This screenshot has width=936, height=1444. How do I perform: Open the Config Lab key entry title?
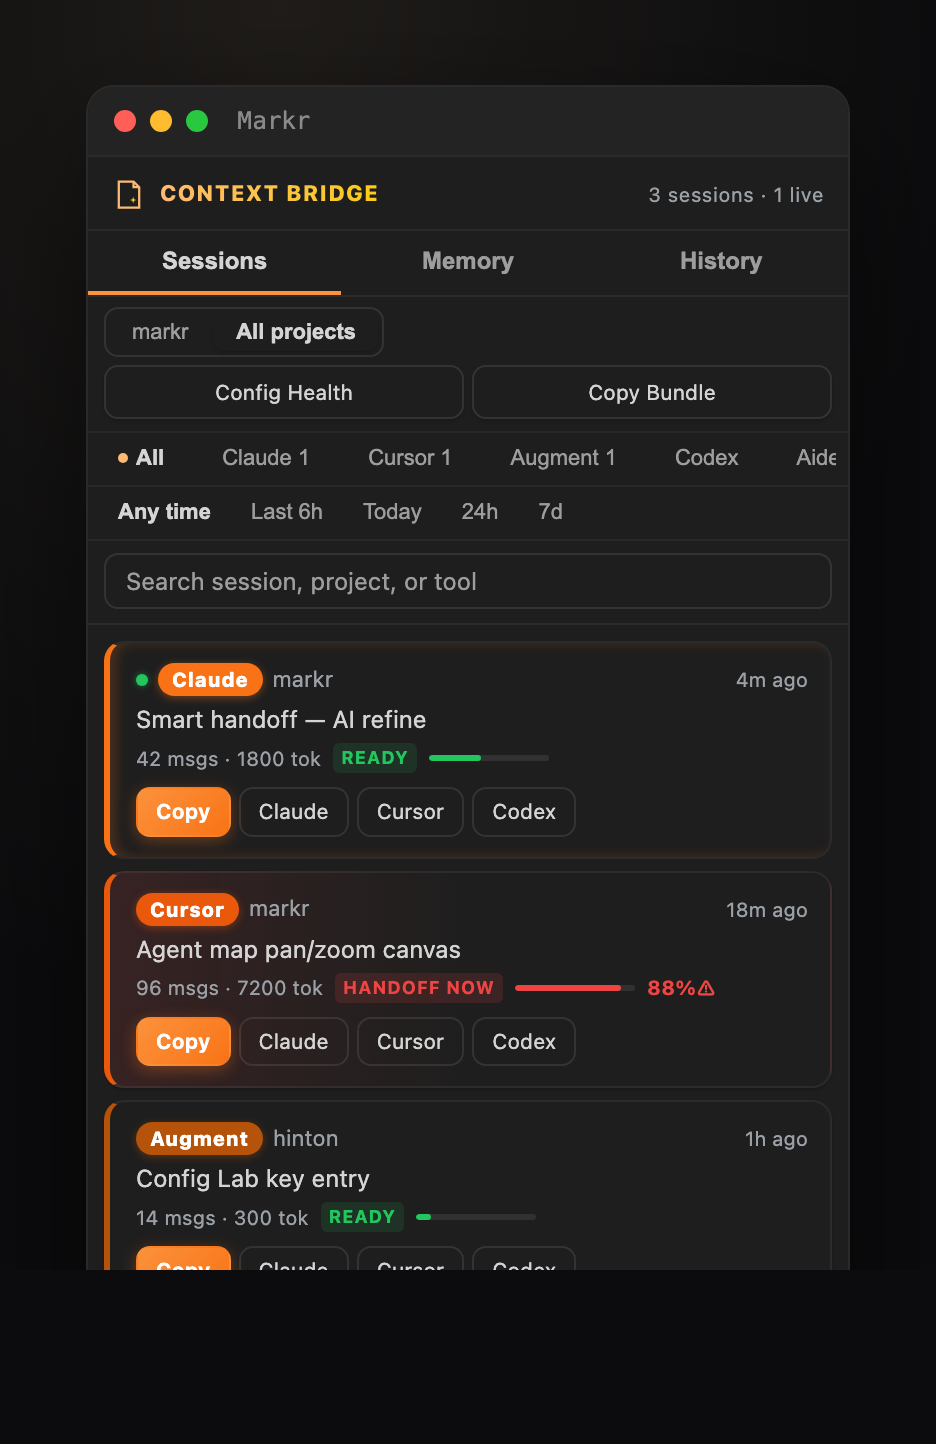(253, 1179)
